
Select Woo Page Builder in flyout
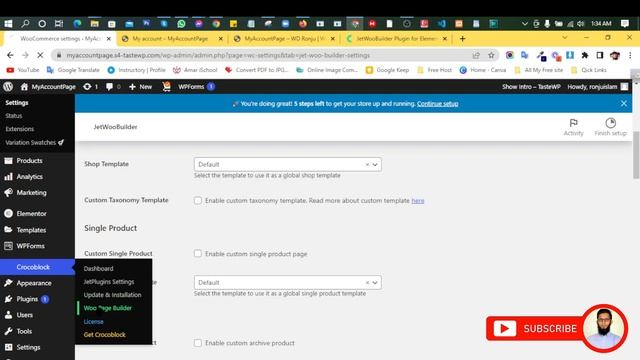pos(107,308)
